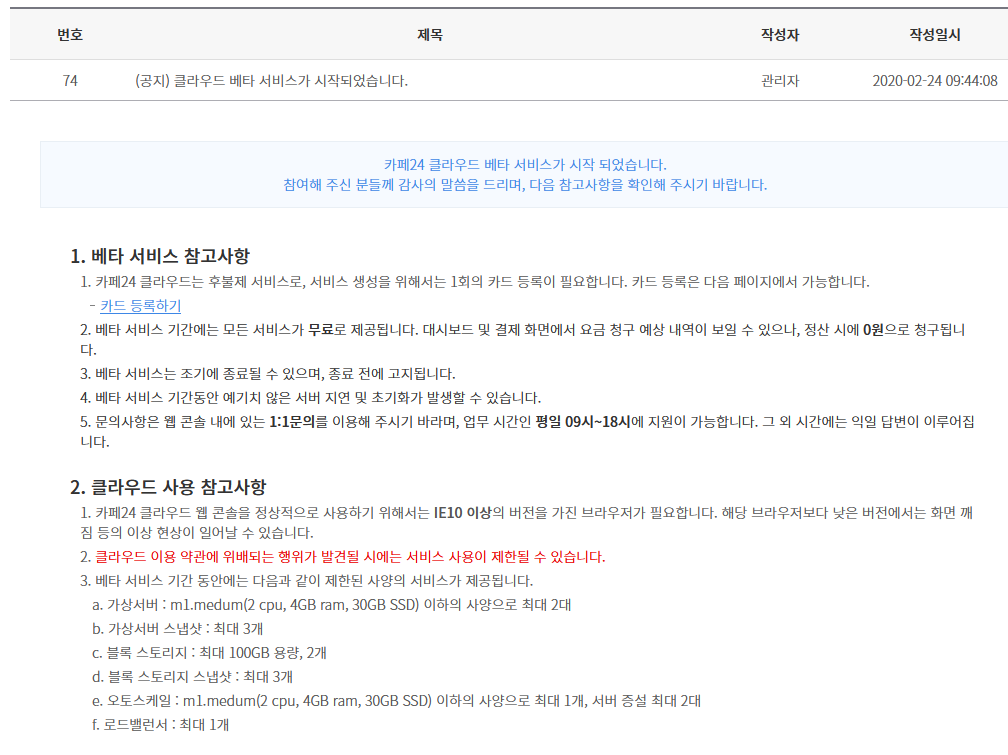1008x755 pixels.
Task: Click the 작성자 column header
Action: pos(778,34)
